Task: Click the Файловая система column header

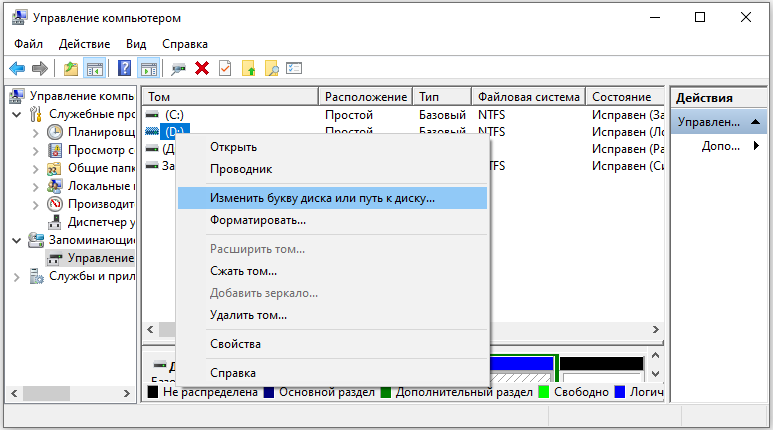Action: (x=528, y=97)
